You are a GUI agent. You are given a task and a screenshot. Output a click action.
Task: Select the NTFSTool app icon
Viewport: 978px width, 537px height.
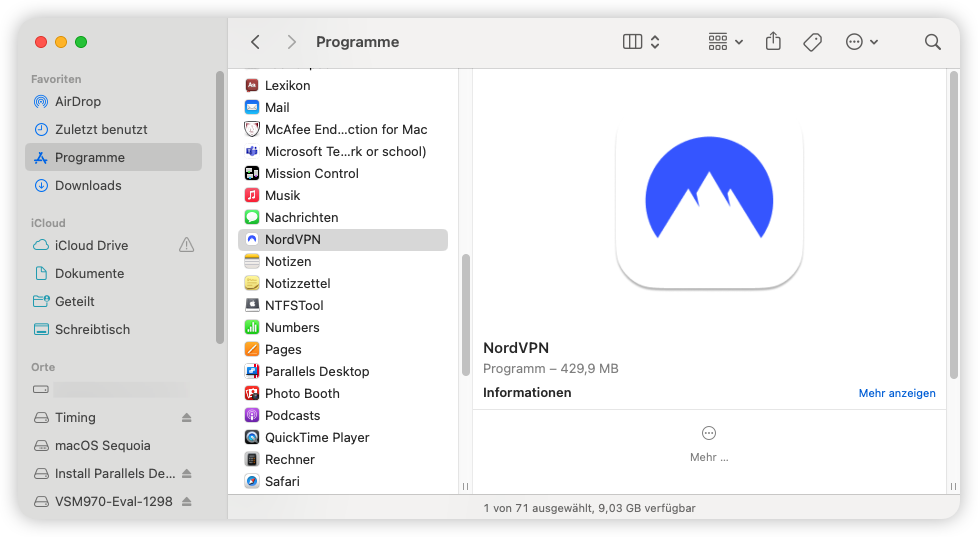[x=252, y=305]
